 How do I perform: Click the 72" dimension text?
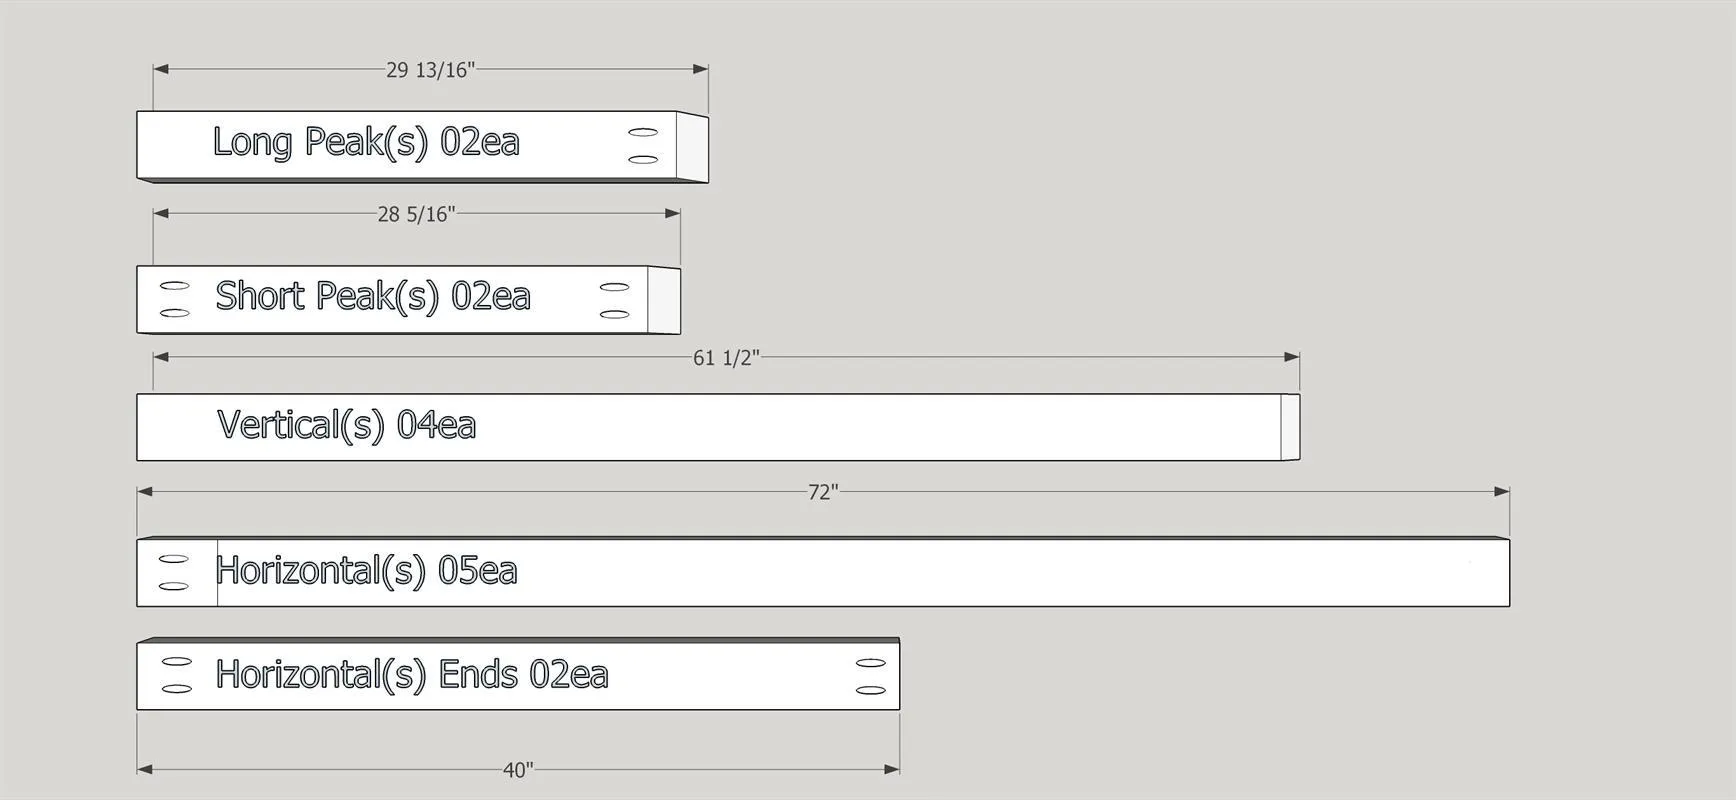[823, 492]
